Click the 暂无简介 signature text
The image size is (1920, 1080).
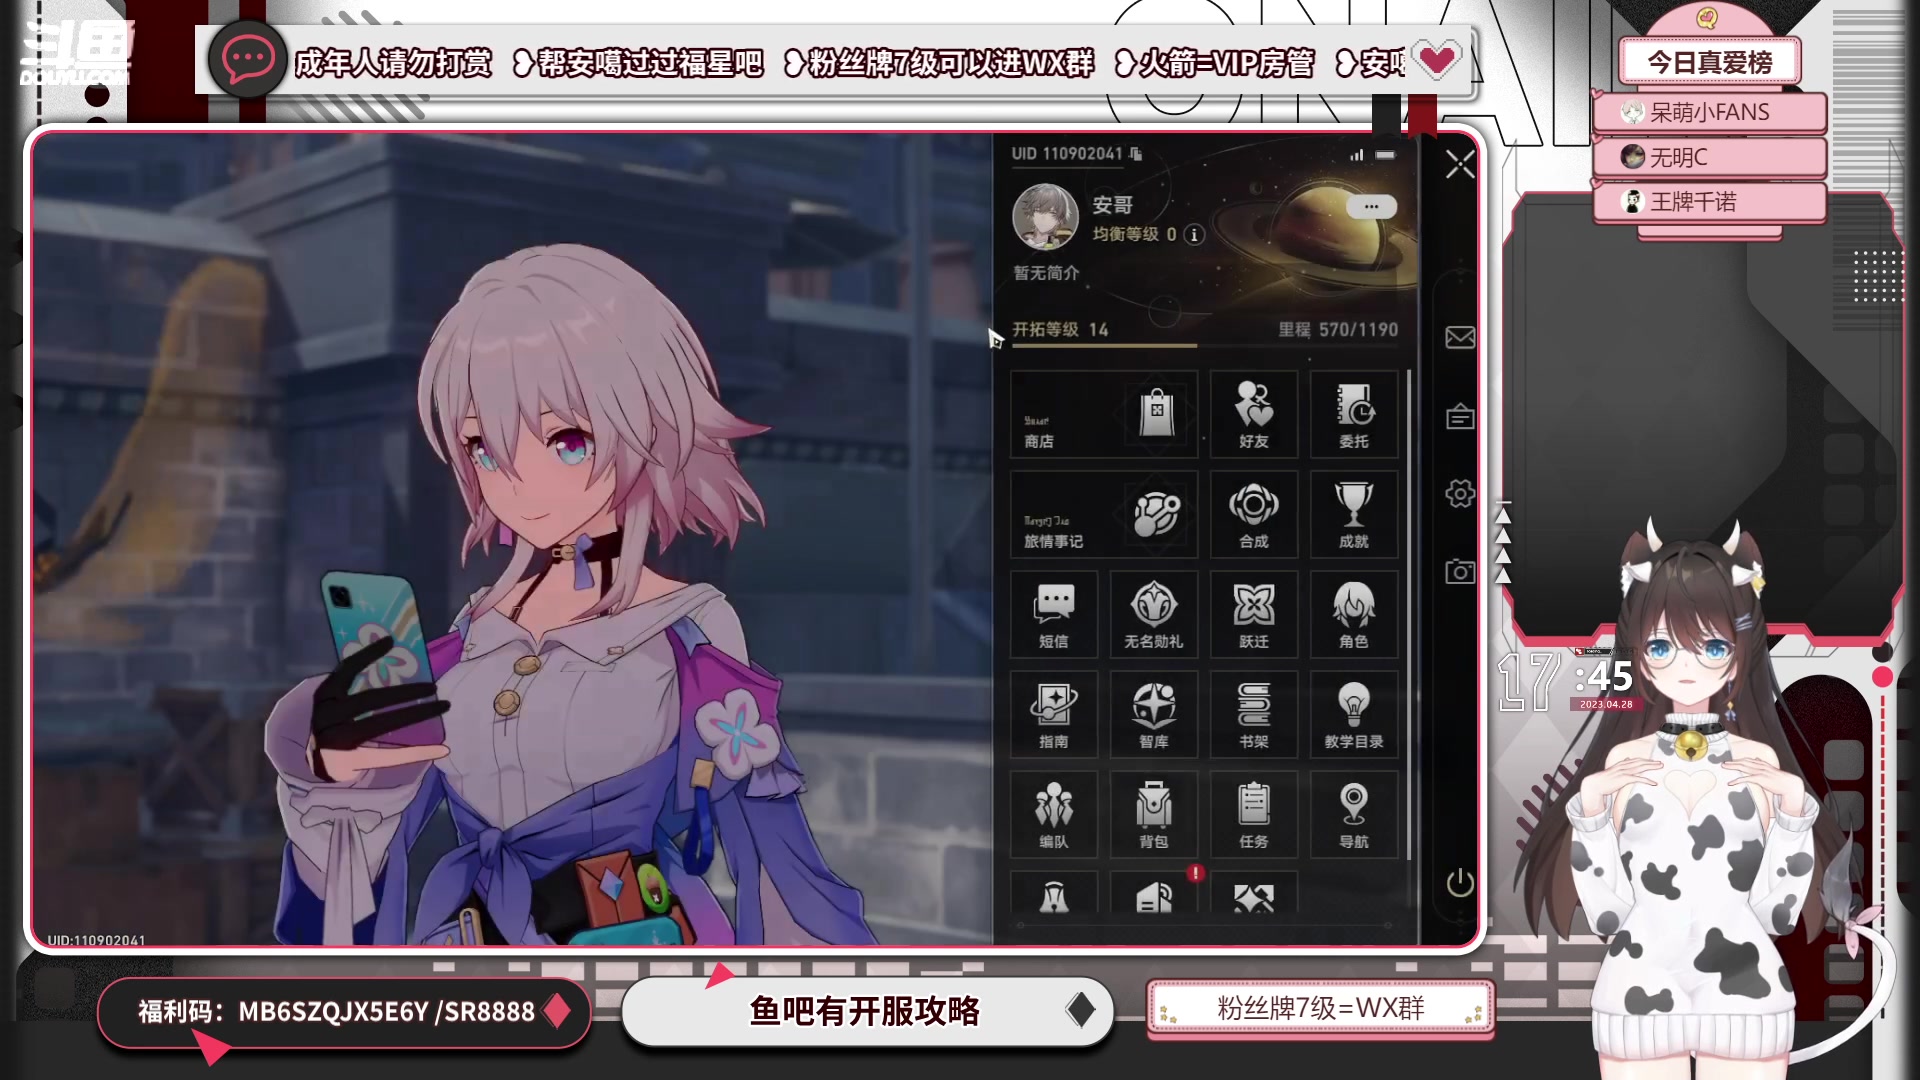1046,273
